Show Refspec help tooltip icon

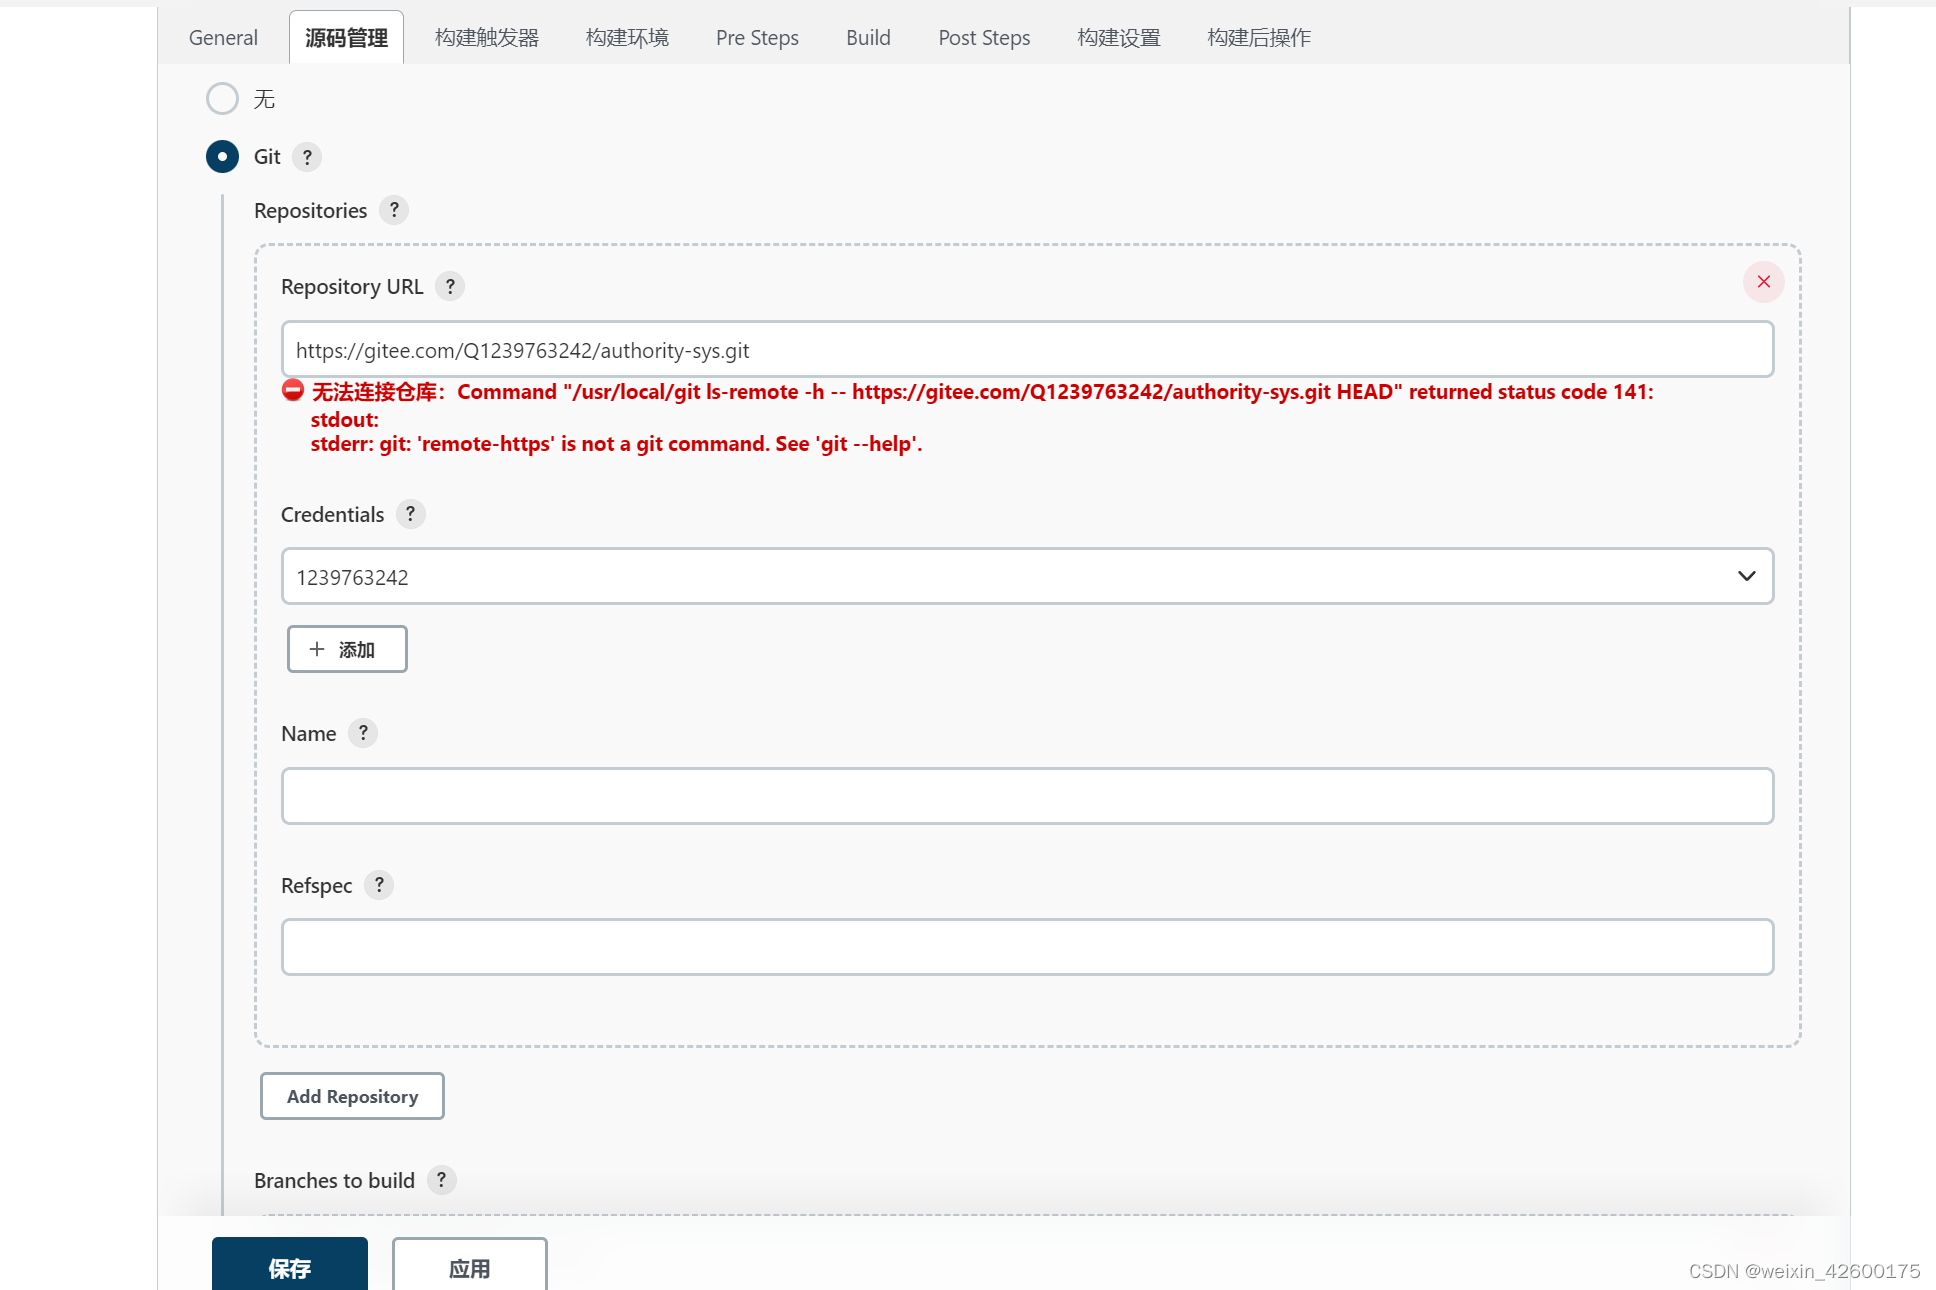tap(379, 885)
